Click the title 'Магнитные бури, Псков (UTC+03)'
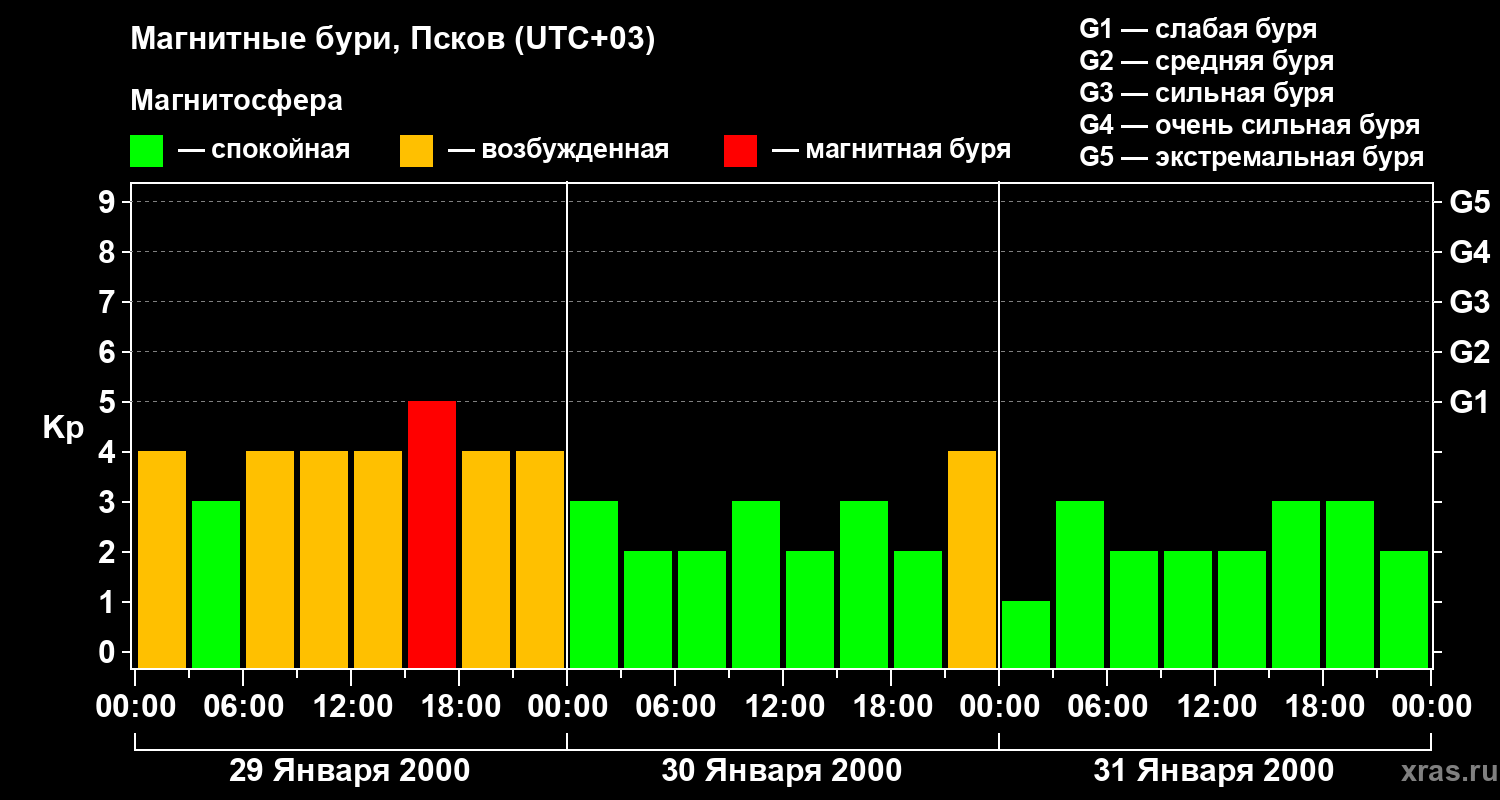Image resolution: width=1500 pixels, height=800 pixels. 393,41
